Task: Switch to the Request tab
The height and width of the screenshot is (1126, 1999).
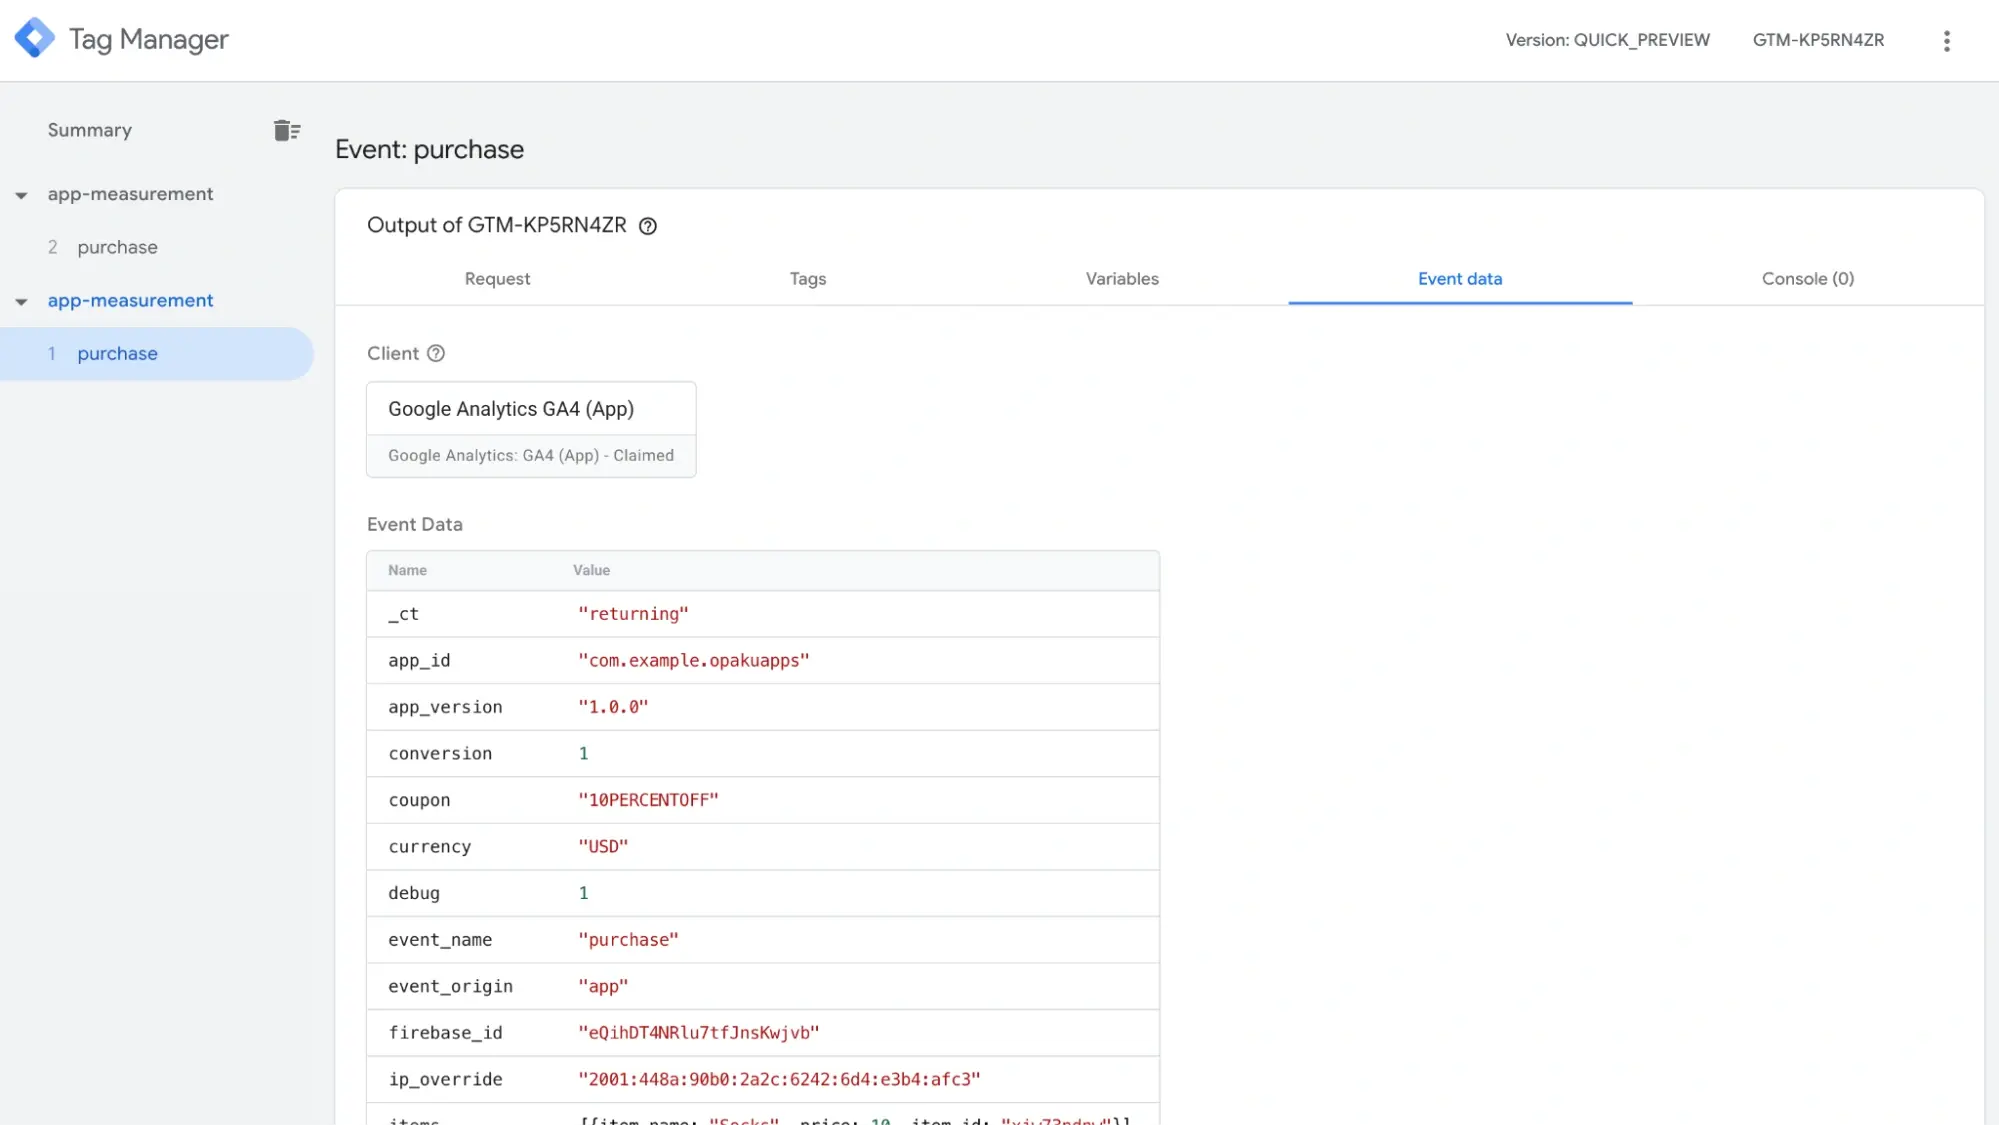Action: pos(497,279)
